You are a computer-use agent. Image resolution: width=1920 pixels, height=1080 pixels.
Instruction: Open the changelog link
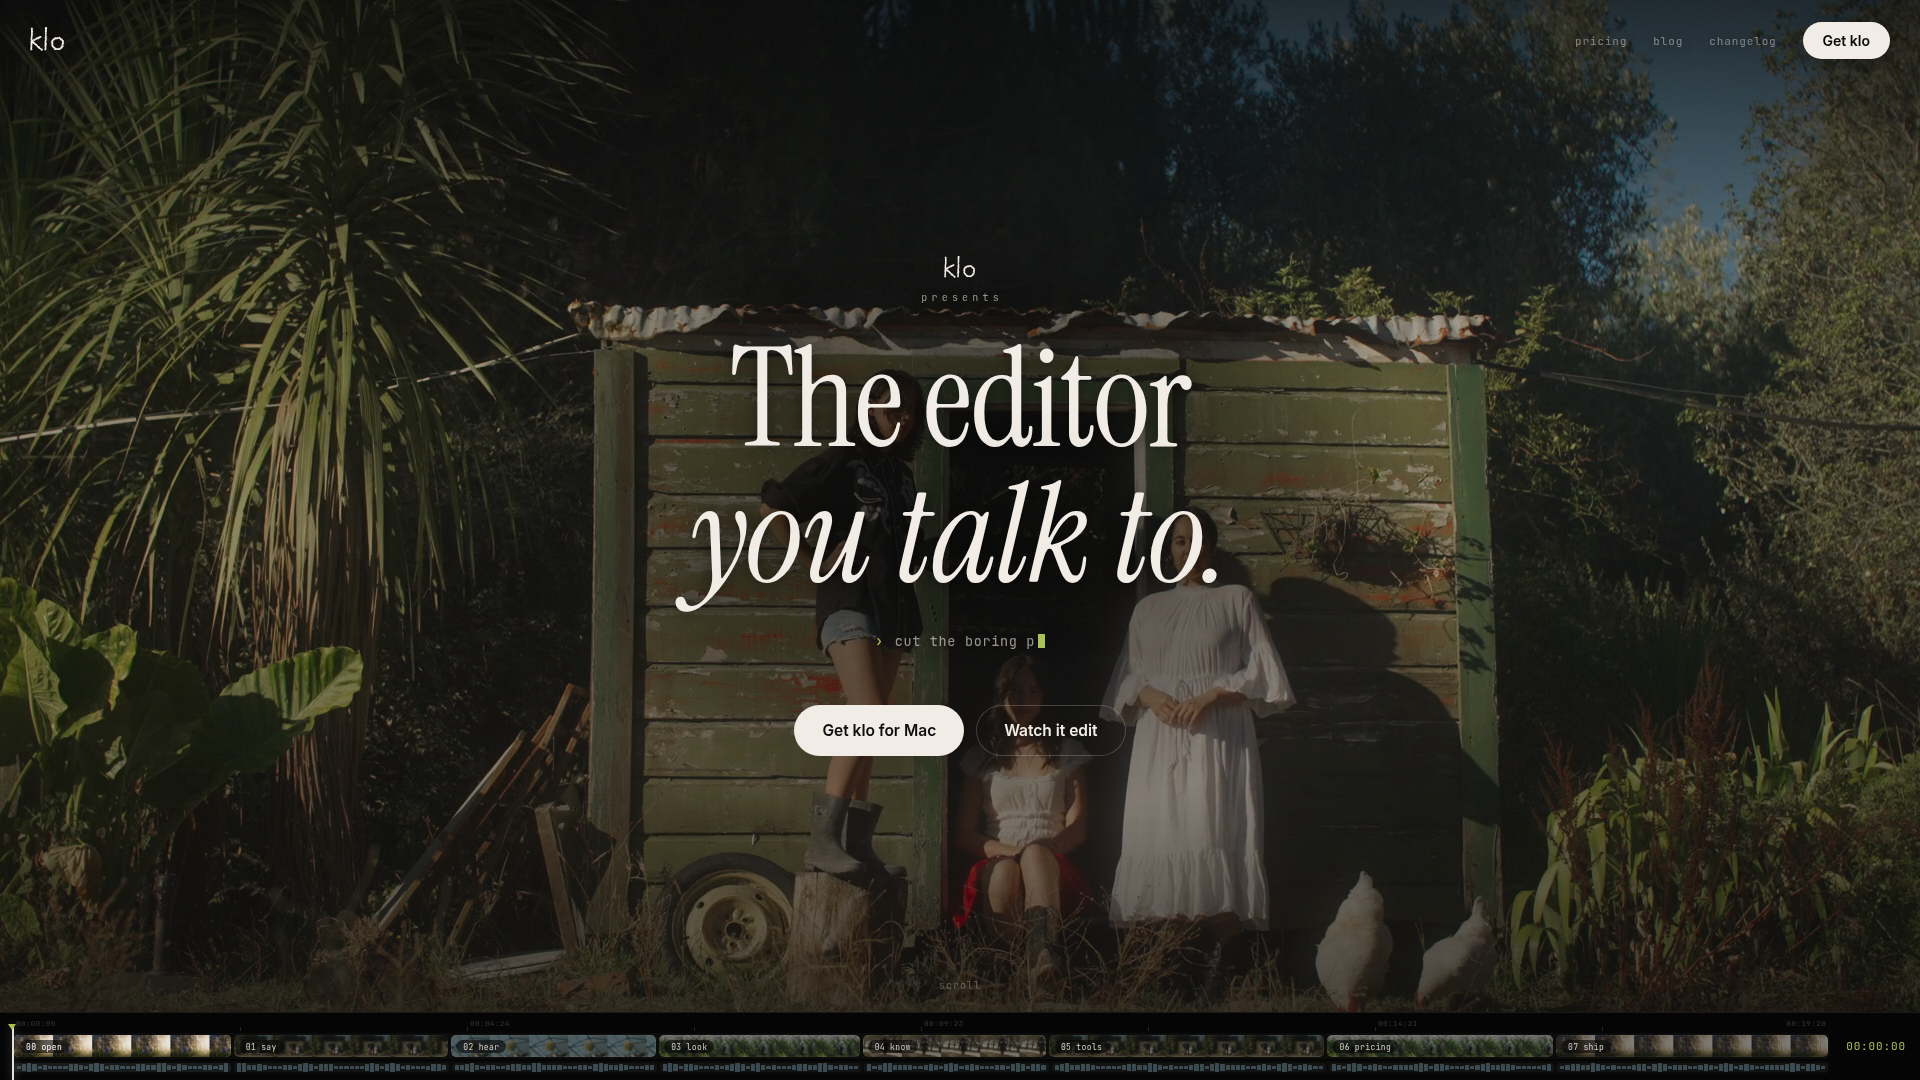(1742, 41)
